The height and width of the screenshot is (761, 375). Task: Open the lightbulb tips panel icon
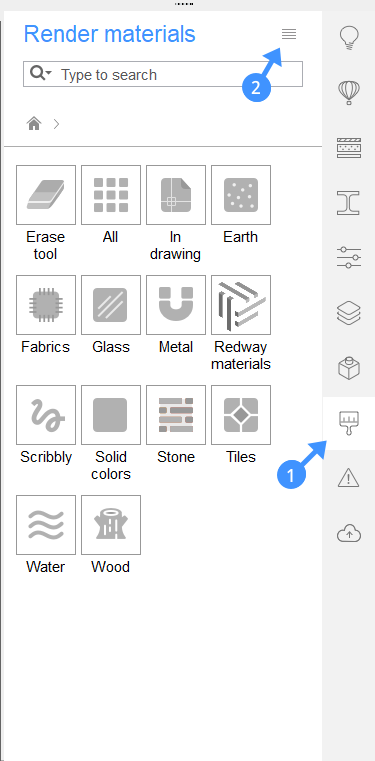point(349,38)
